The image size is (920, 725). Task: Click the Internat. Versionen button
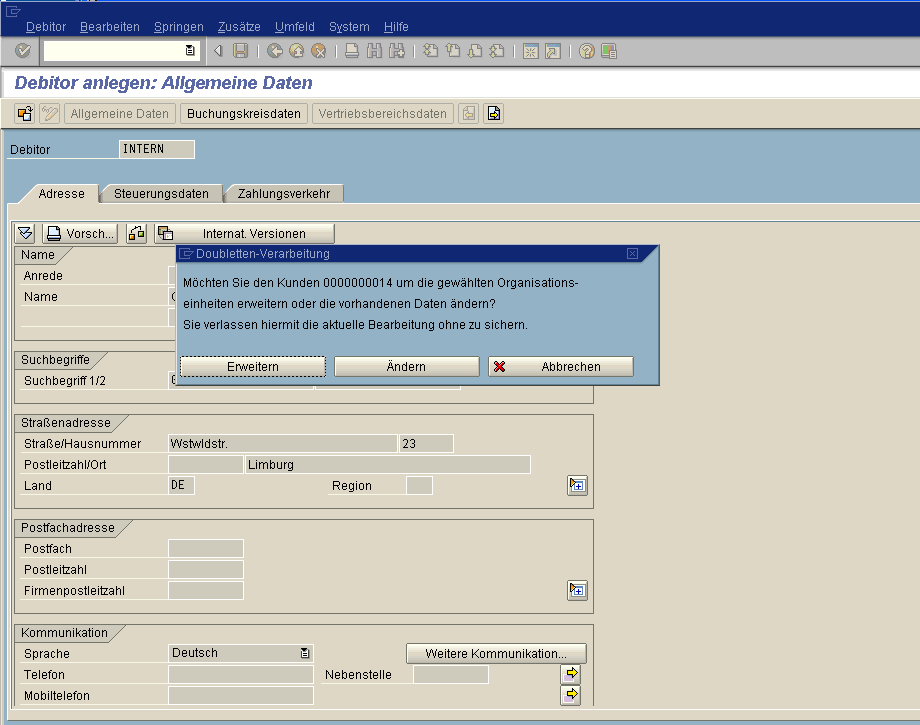tap(245, 233)
